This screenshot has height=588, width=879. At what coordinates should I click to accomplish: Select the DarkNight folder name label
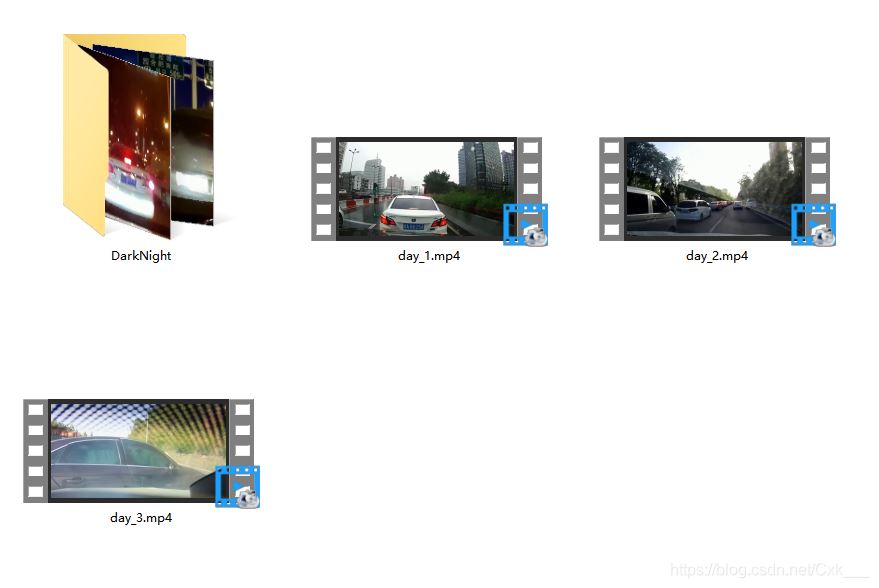coord(141,256)
